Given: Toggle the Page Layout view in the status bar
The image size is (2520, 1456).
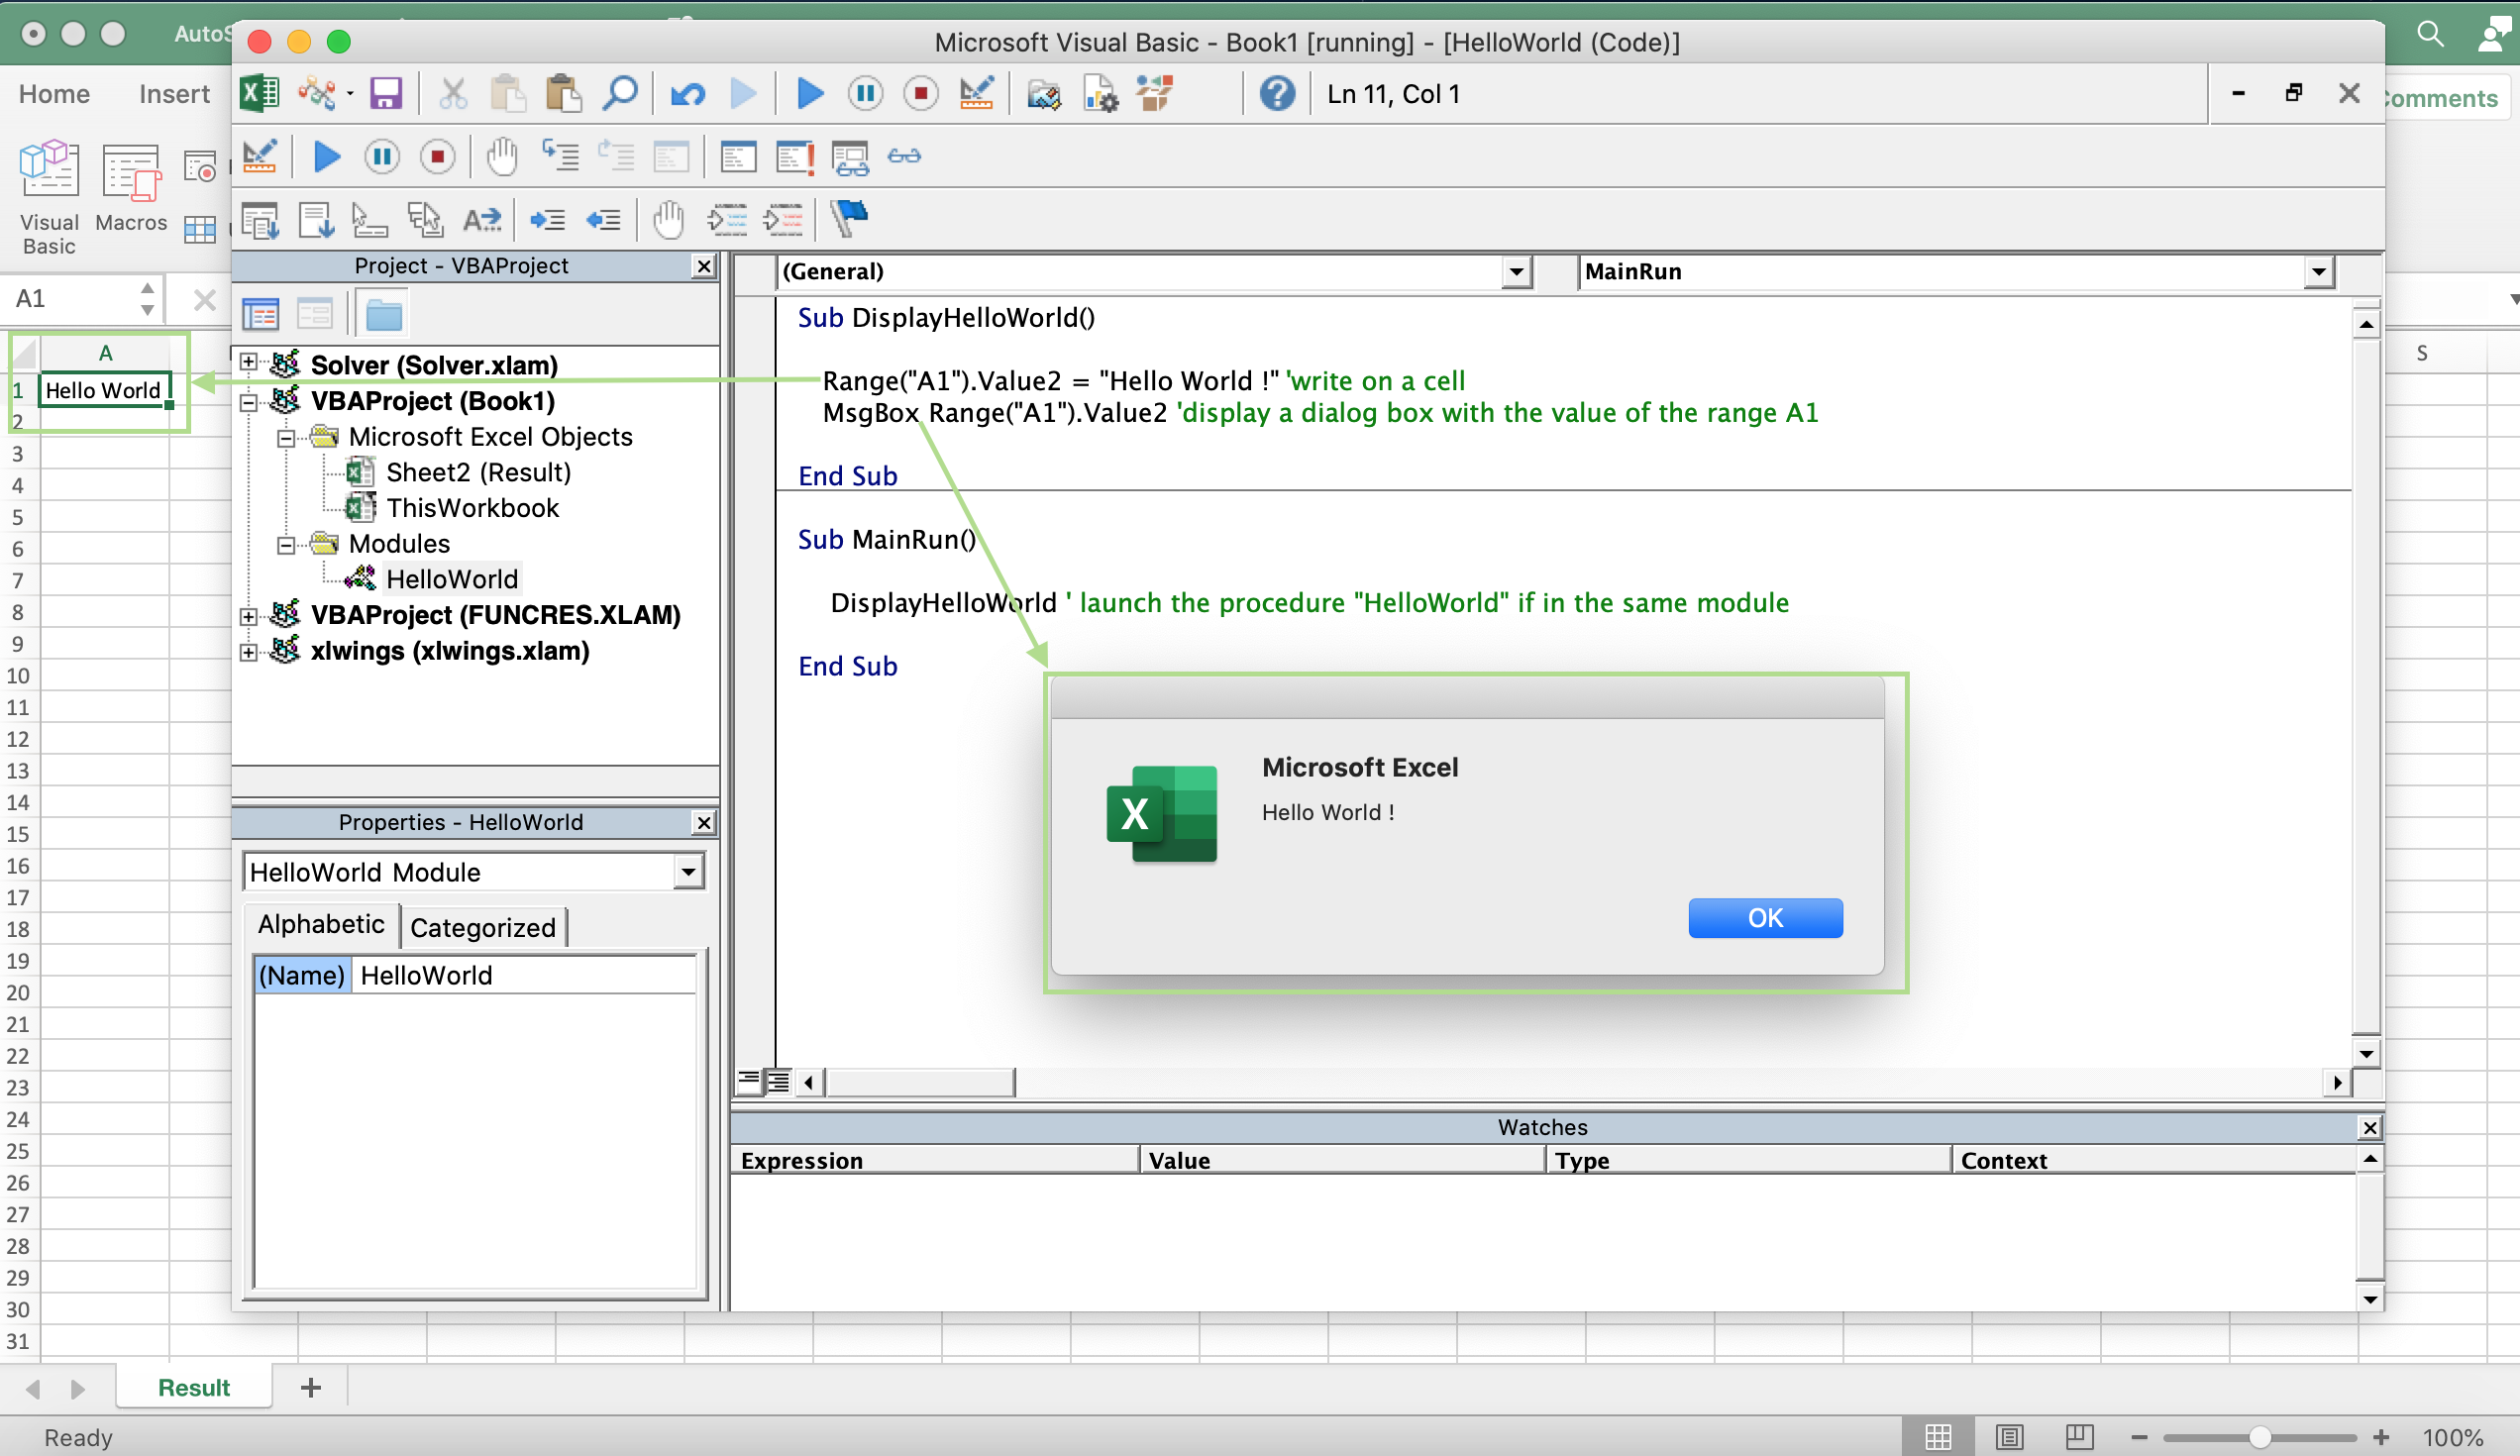Looking at the screenshot, I should [2009, 1437].
